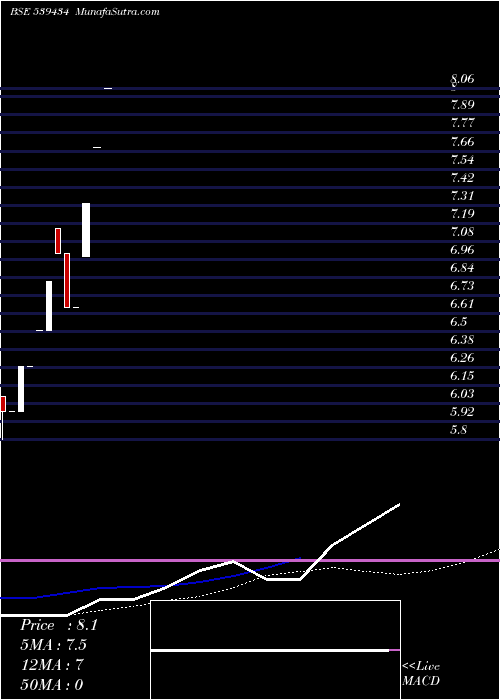Click the longest red candlestick
This screenshot has height=700, width=500.
tap(67, 280)
